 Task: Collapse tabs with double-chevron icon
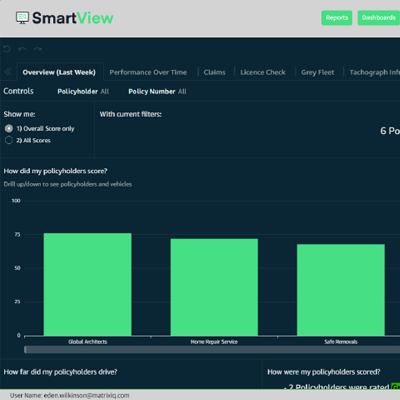8,72
